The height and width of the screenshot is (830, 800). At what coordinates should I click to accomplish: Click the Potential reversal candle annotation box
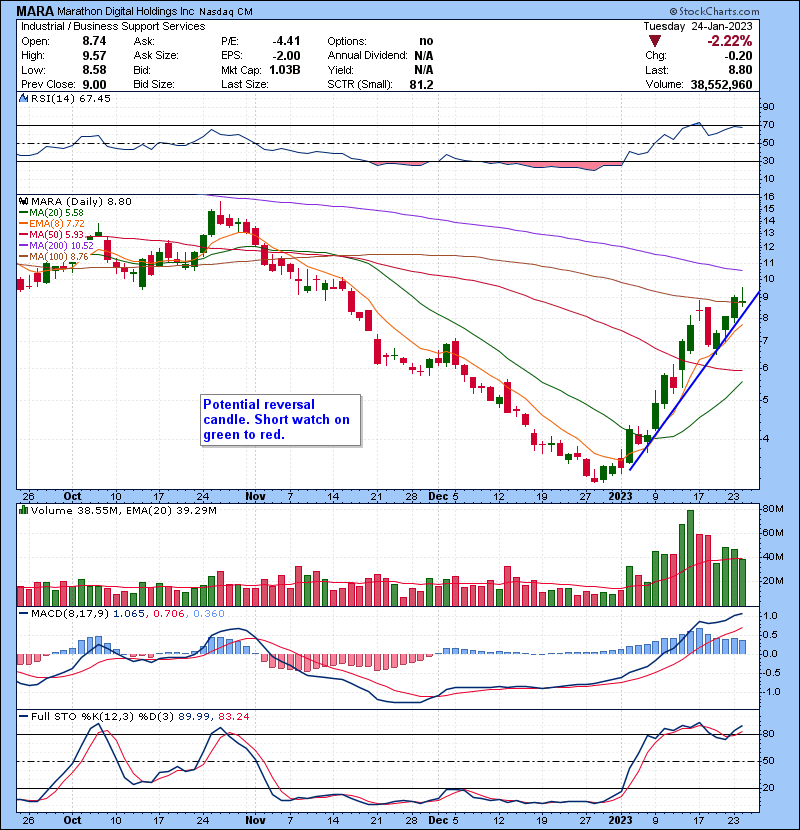(x=281, y=420)
